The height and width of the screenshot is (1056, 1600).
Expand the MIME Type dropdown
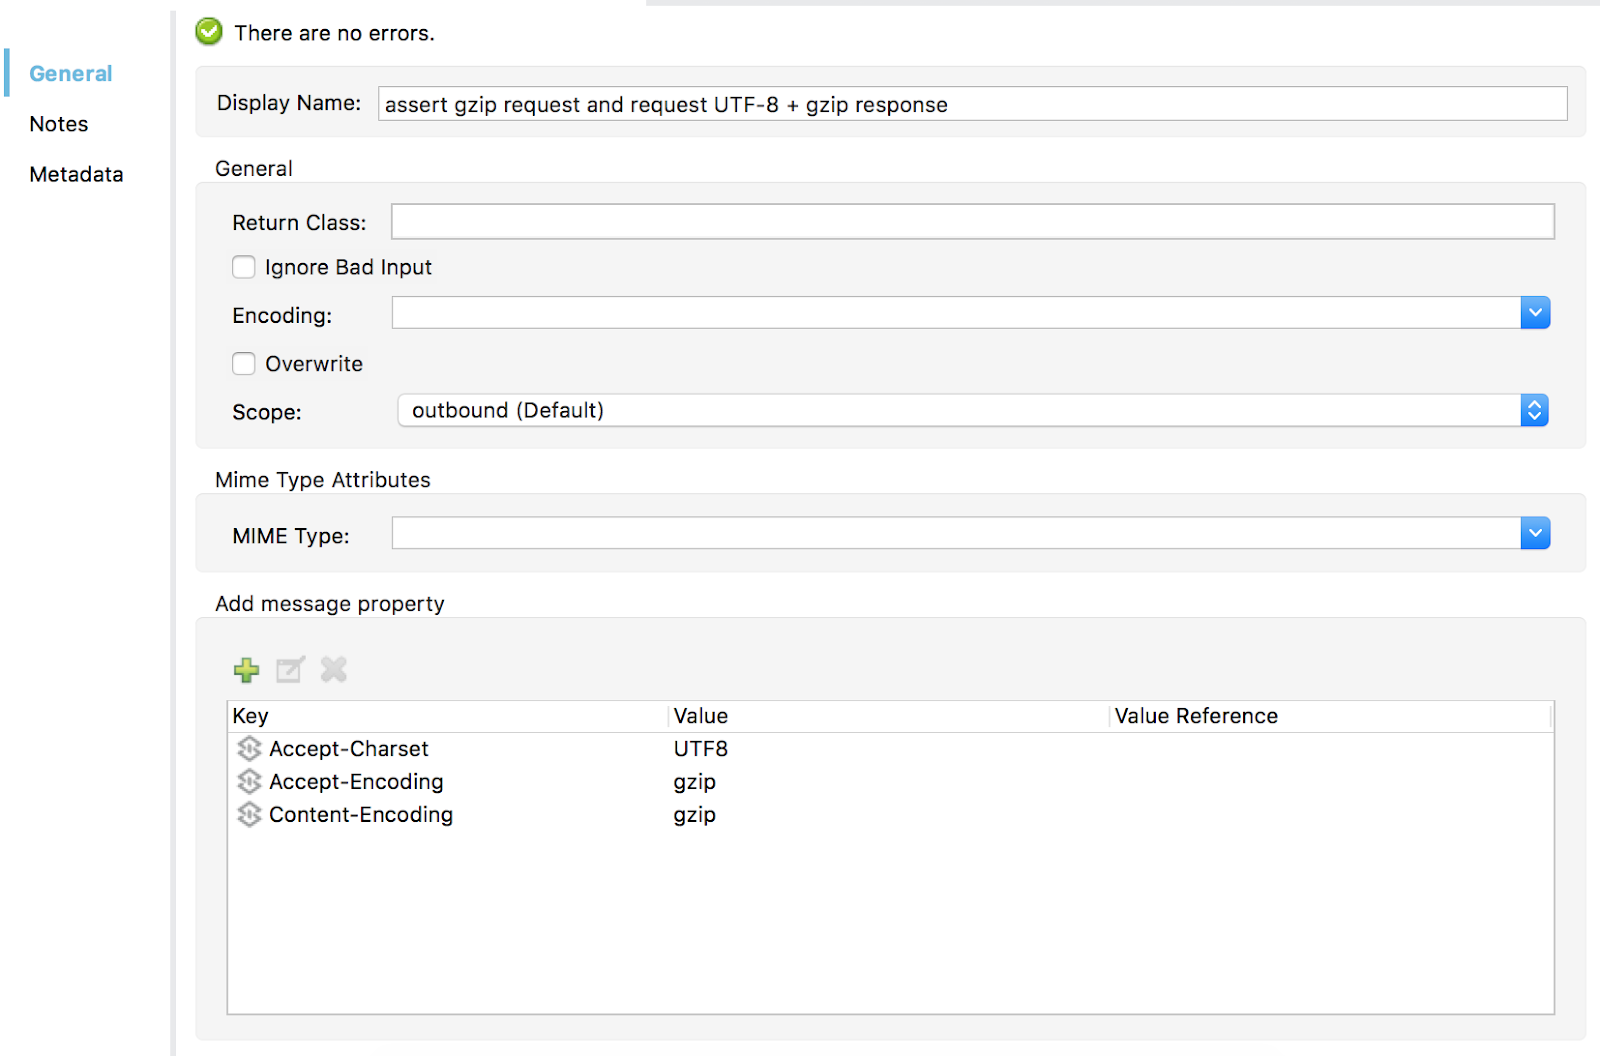click(1535, 533)
